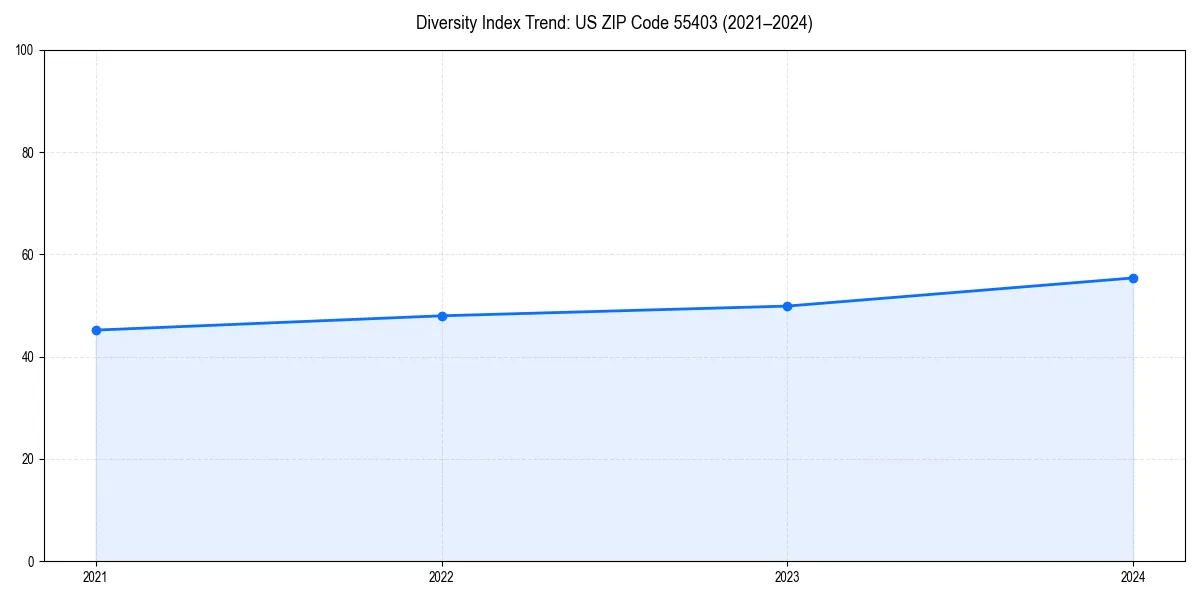Click the 20 y-axis tick label

(x=27, y=456)
